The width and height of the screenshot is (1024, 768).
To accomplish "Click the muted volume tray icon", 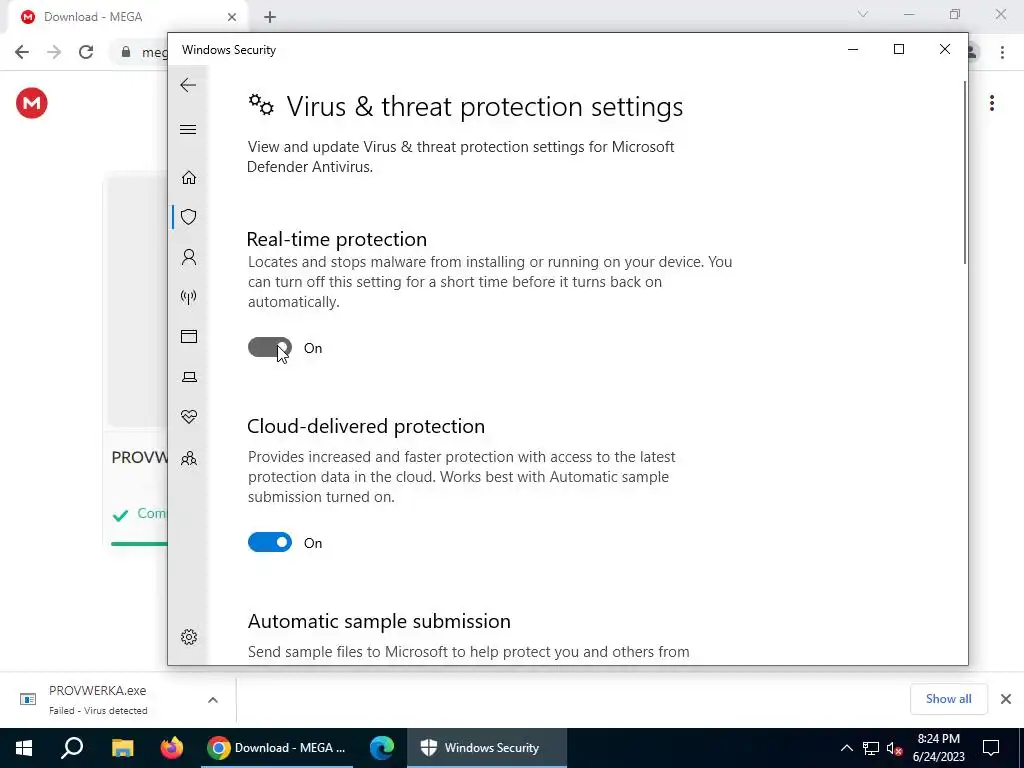I will (x=894, y=748).
